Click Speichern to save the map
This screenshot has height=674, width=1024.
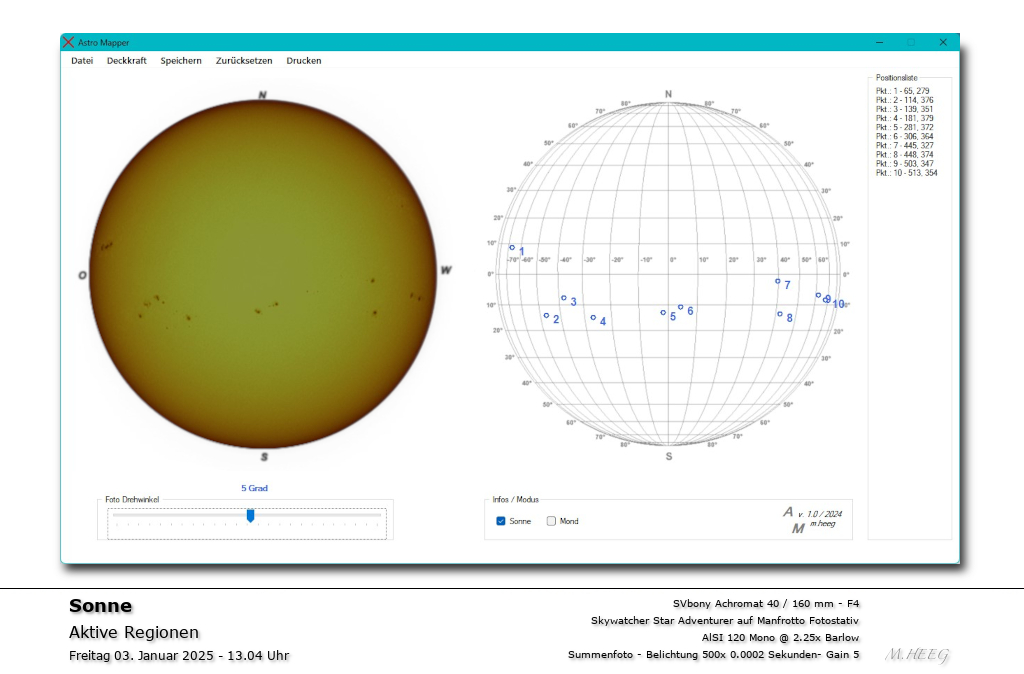tap(180, 60)
